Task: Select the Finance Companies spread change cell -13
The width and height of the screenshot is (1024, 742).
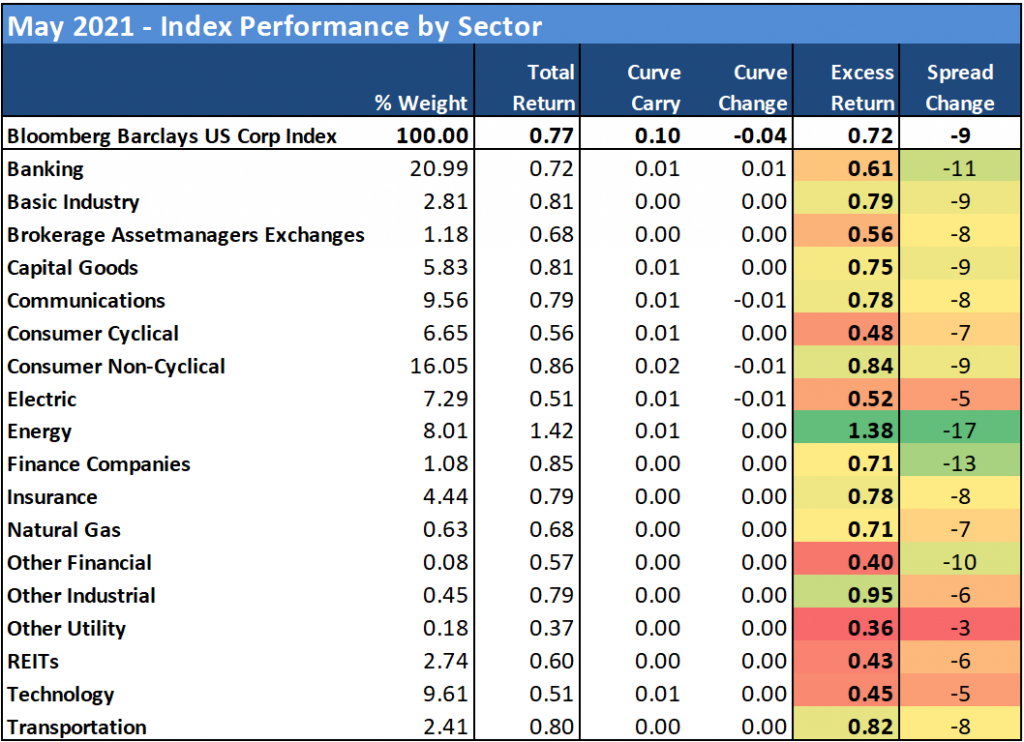Action: (x=960, y=464)
